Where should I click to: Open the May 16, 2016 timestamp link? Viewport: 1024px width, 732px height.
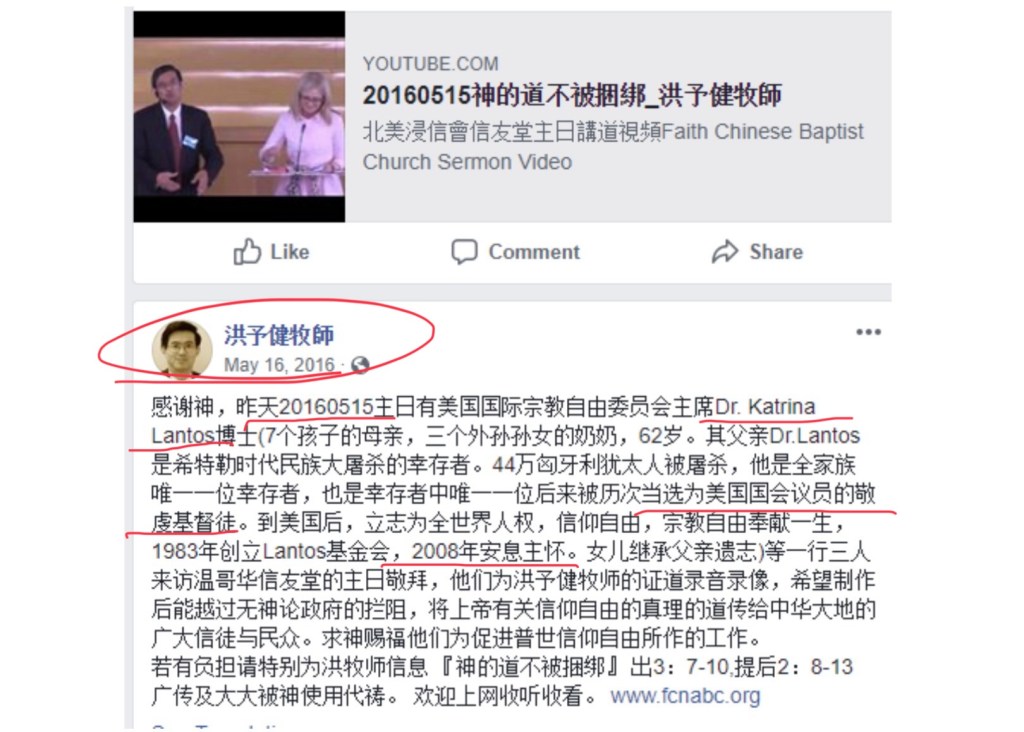[279, 365]
